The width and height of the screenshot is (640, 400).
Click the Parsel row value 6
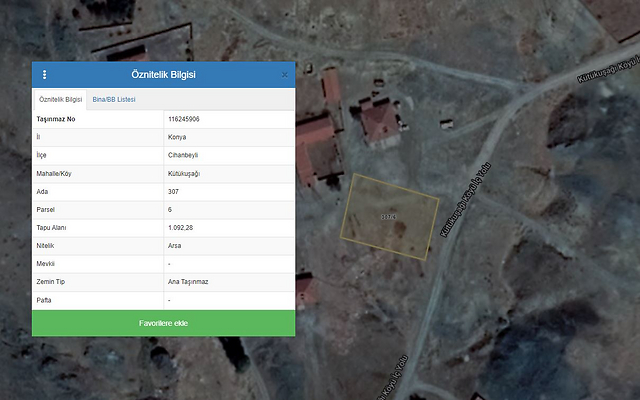pos(170,209)
